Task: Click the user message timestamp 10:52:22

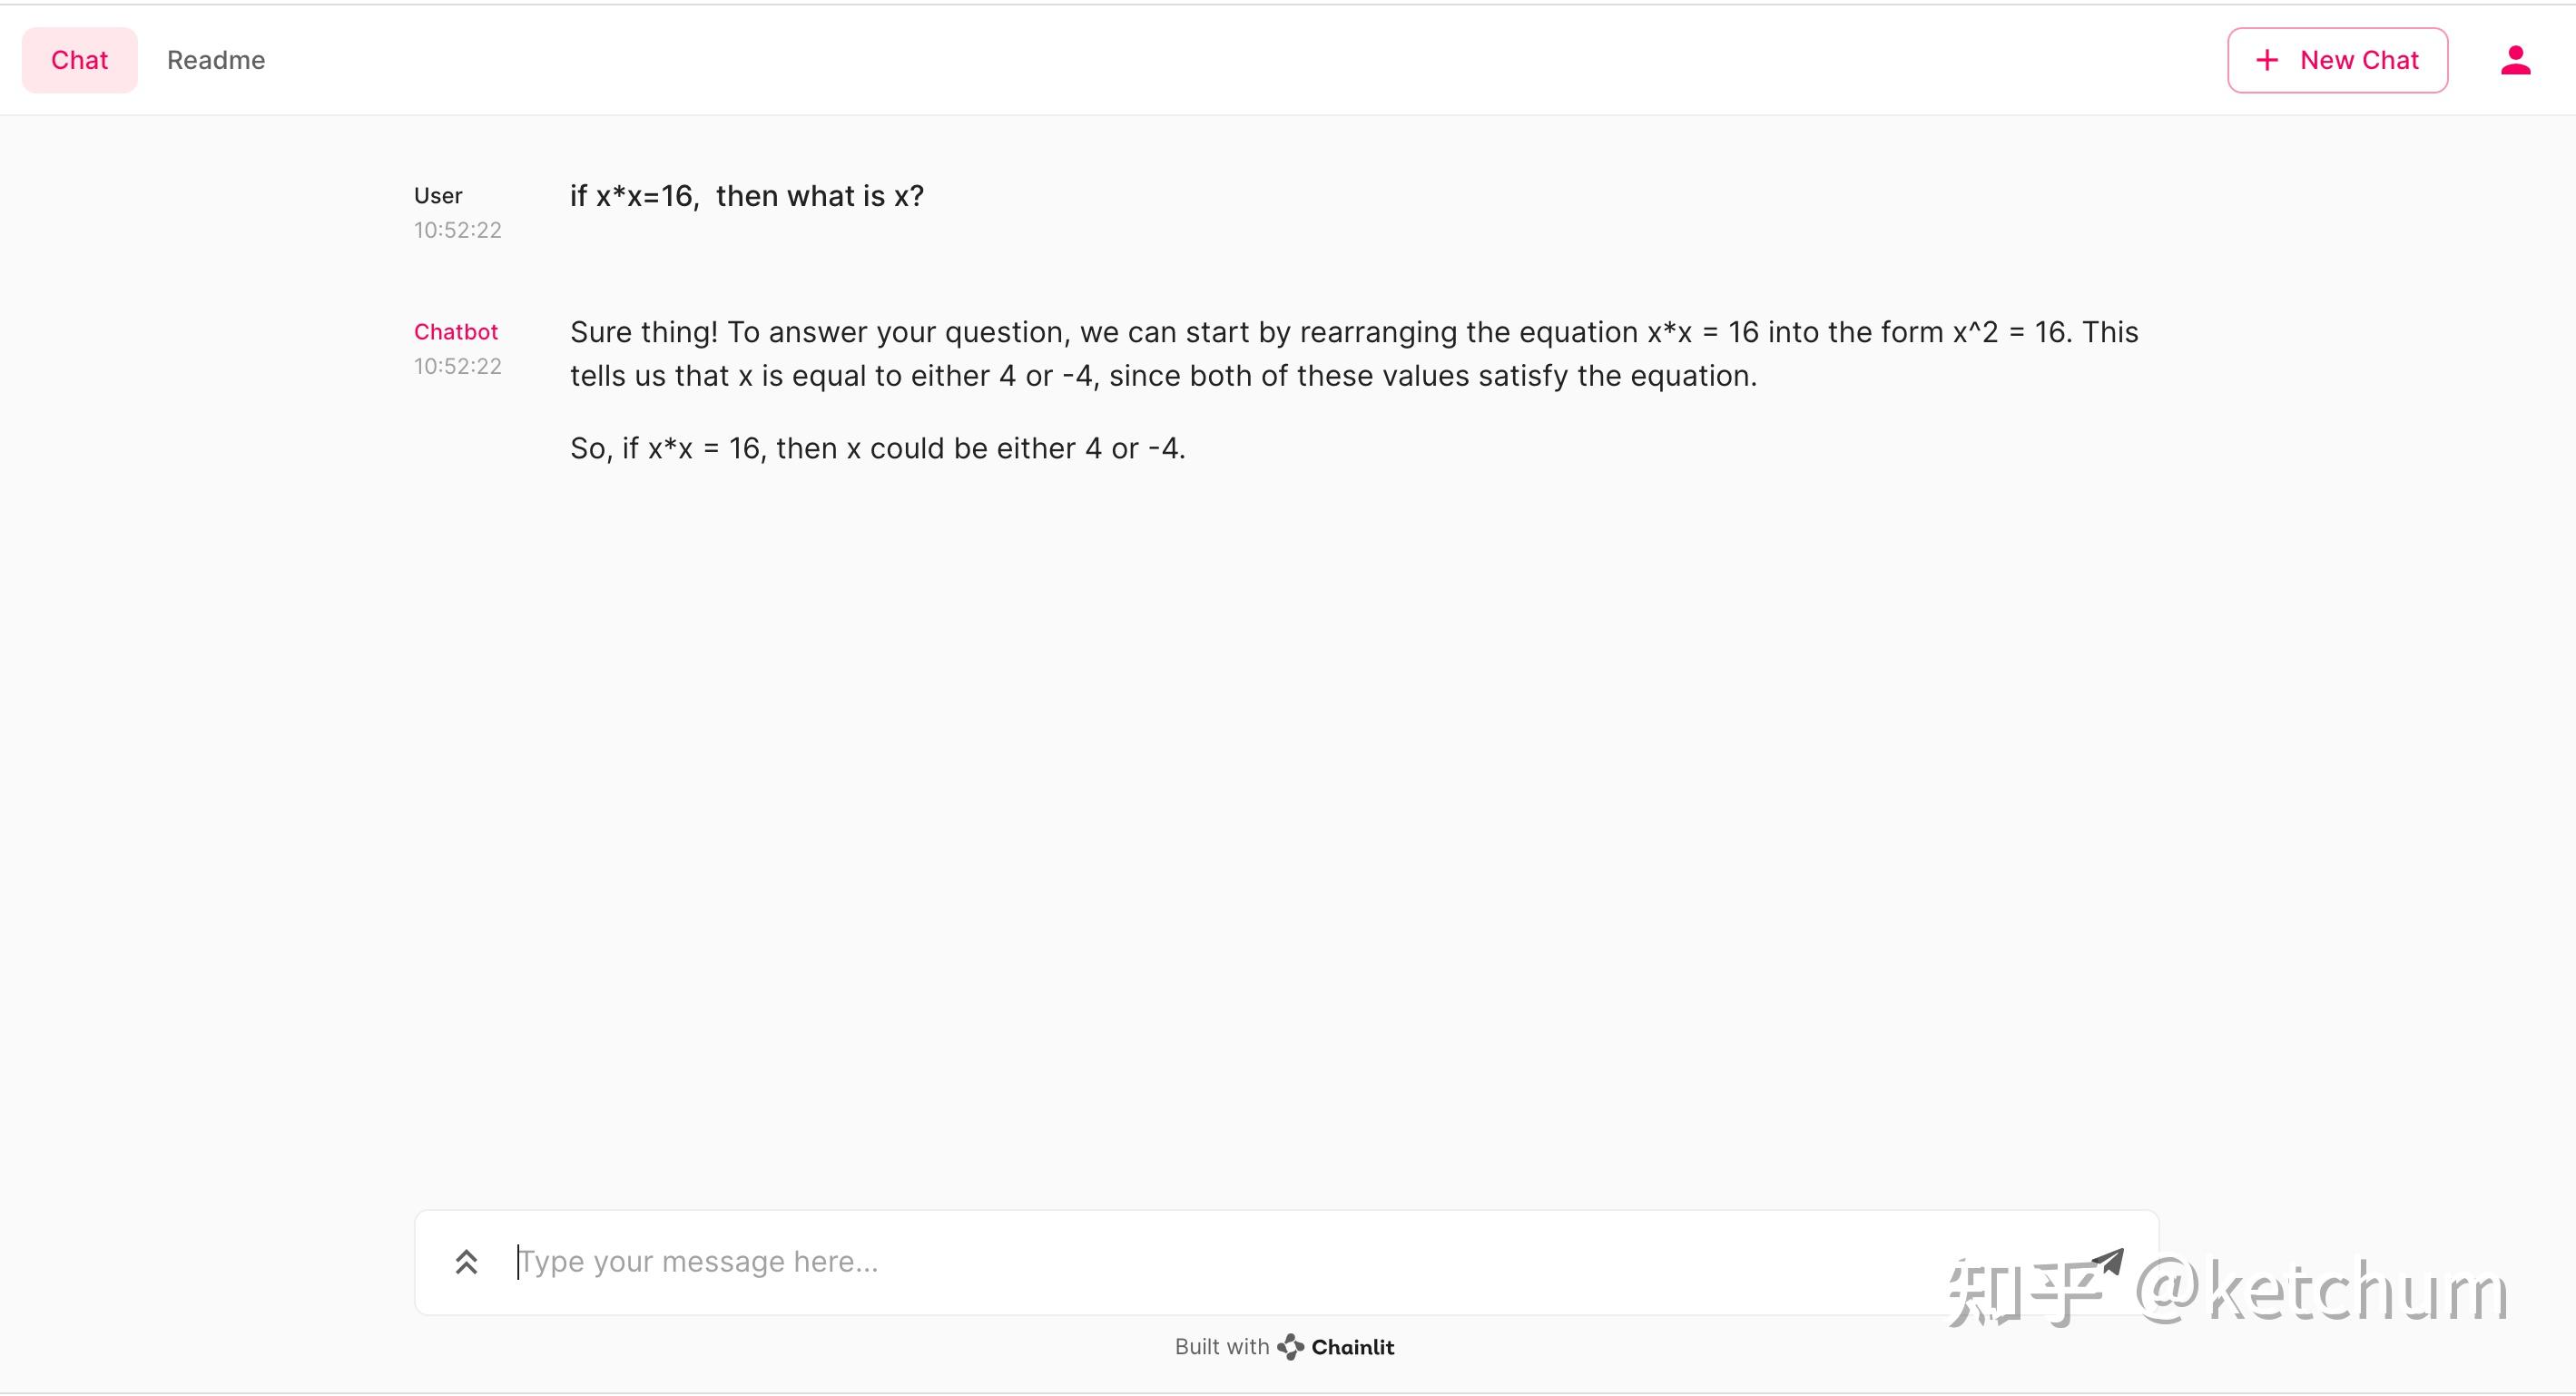Action: click(x=458, y=230)
